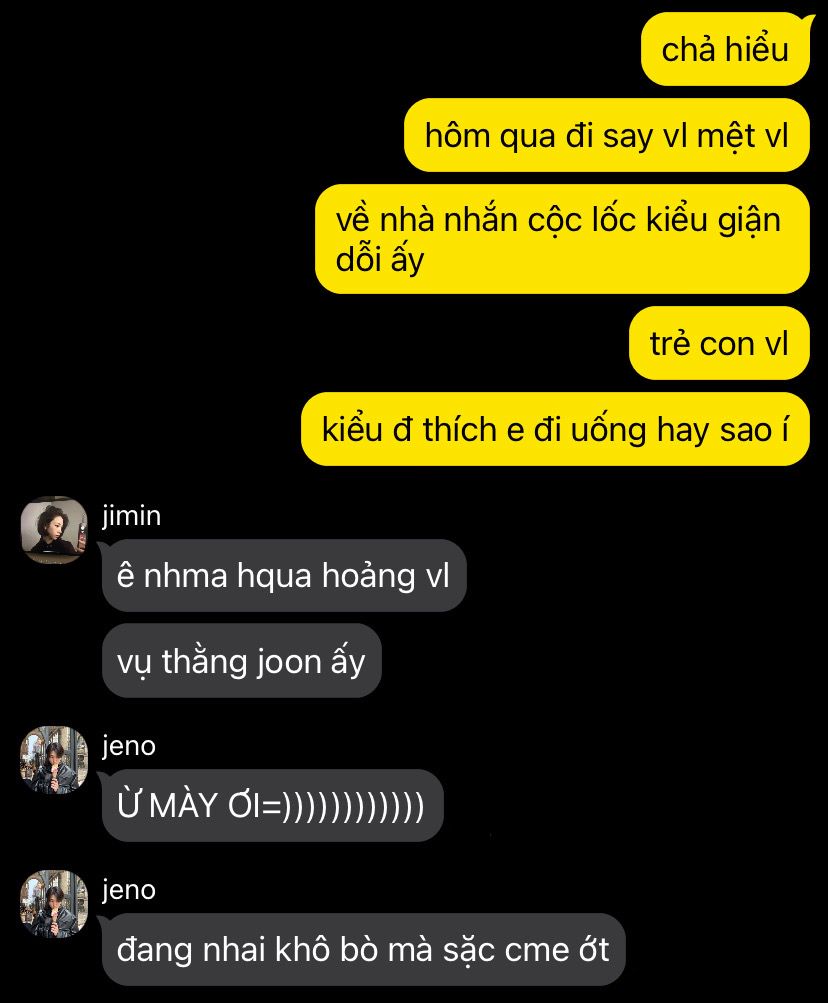This screenshot has height=1003, width=828.
Task: Tap the 'ê nhma hqua hoảng vl' message
Action: 284,575
